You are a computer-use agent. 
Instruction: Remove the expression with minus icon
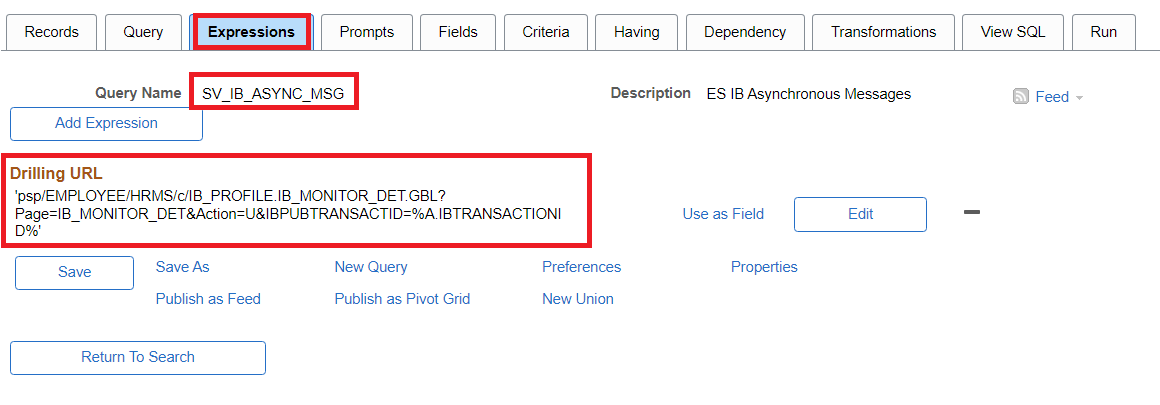(971, 212)
